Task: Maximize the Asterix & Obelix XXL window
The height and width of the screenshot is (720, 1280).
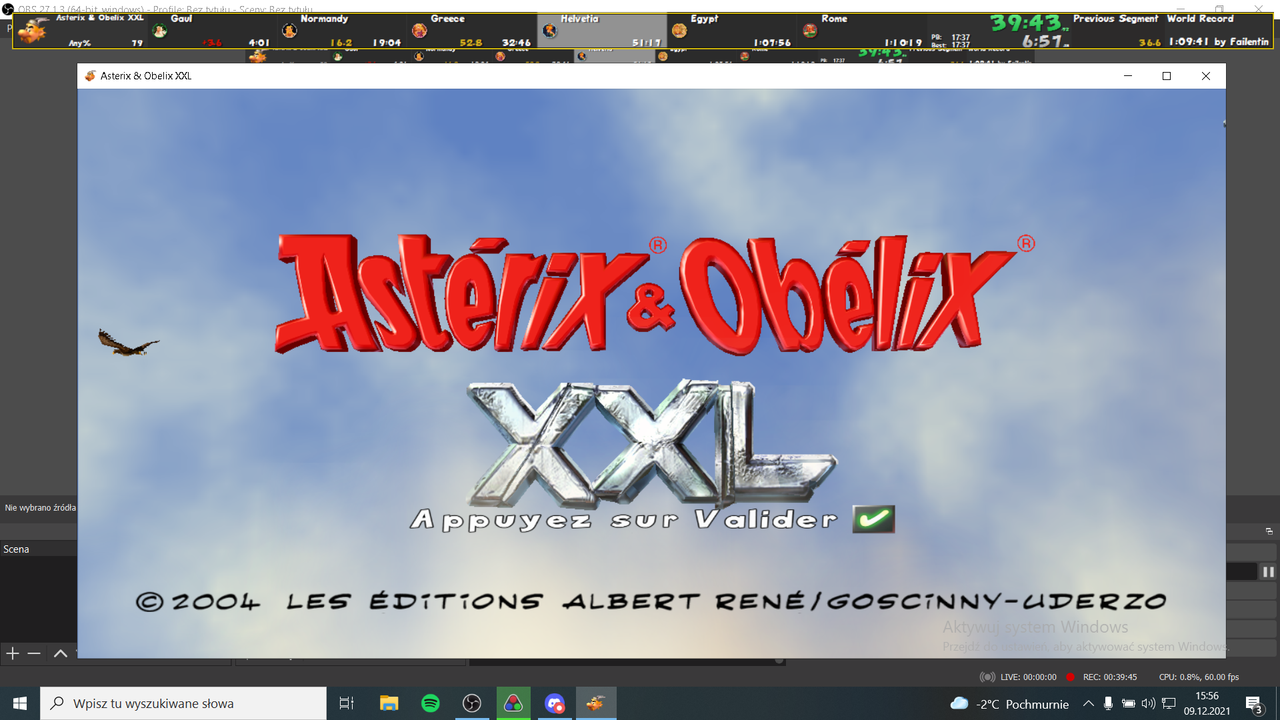Action: coord(1166,76)
